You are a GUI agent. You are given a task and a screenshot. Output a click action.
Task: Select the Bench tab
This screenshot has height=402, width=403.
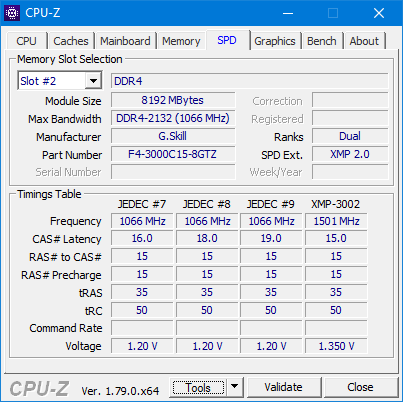[x=322, y=41]
